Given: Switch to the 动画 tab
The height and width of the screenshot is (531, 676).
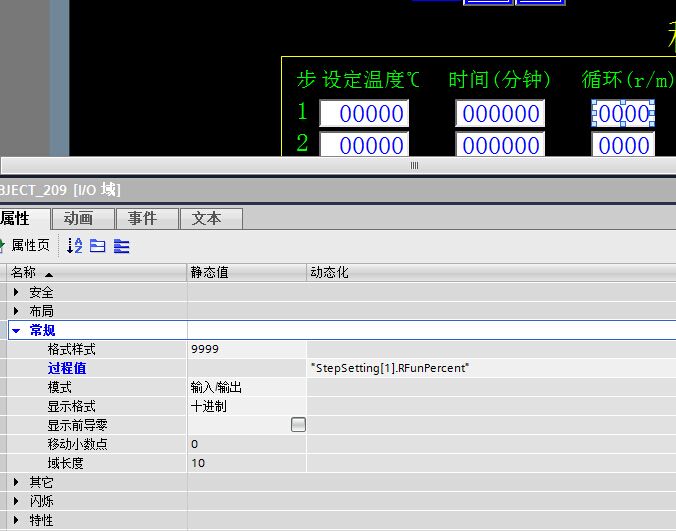Looking at the screenshot, I should coord(83,219).
